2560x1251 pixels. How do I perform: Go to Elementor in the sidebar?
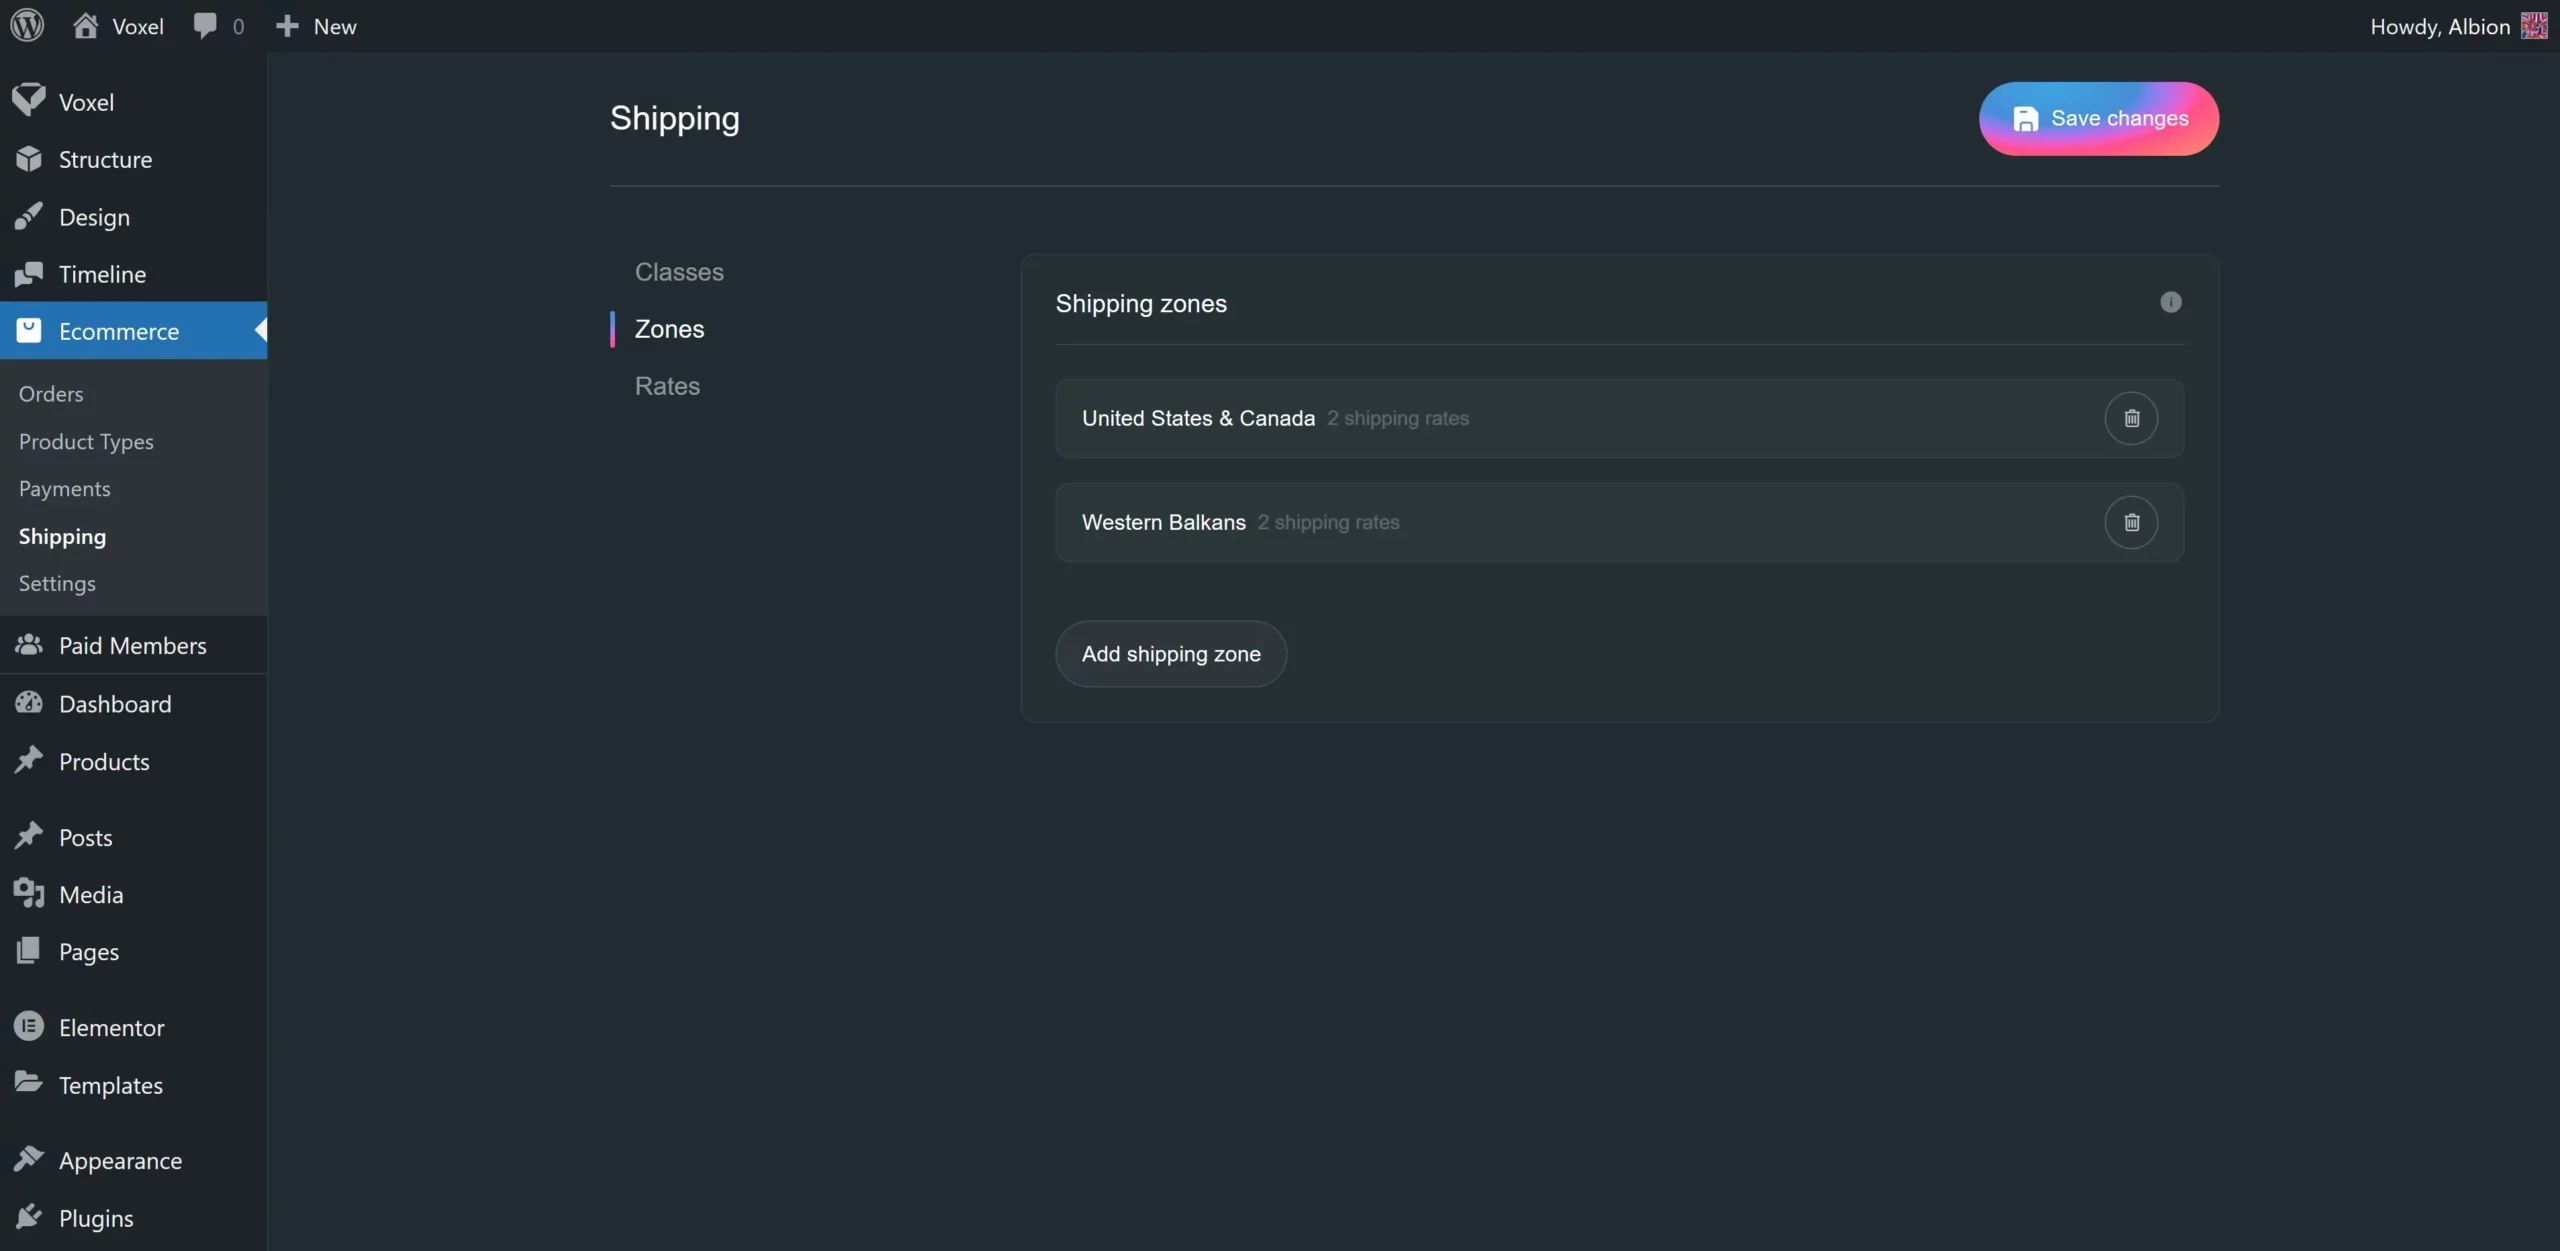[111, 1028]
